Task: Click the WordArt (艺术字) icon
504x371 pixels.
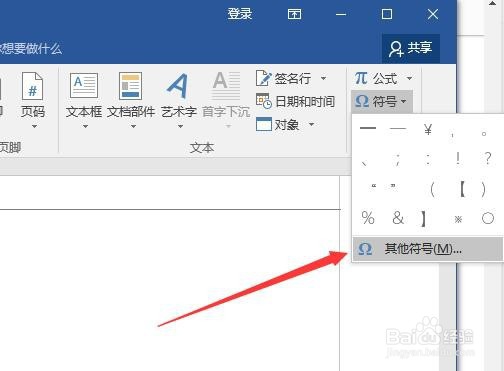Action: pos(177,85)
